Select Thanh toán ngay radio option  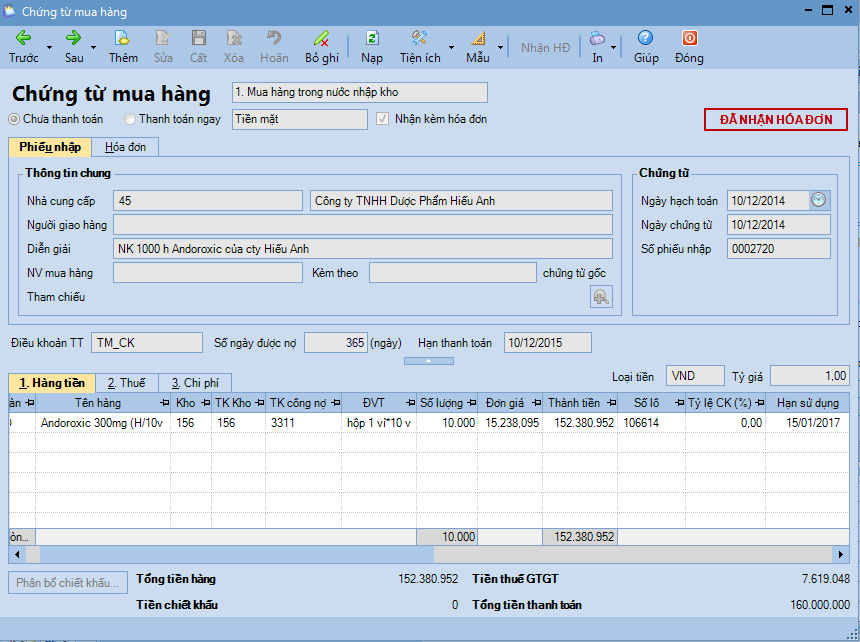coord(130,119)
